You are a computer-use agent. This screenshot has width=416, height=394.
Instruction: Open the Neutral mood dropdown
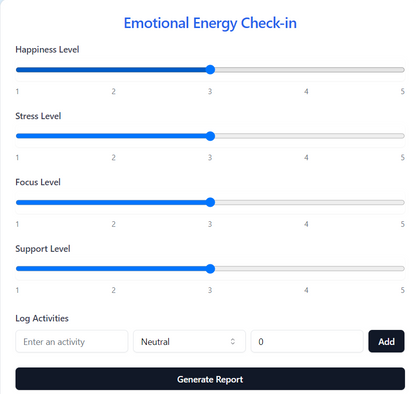[189, 341]
